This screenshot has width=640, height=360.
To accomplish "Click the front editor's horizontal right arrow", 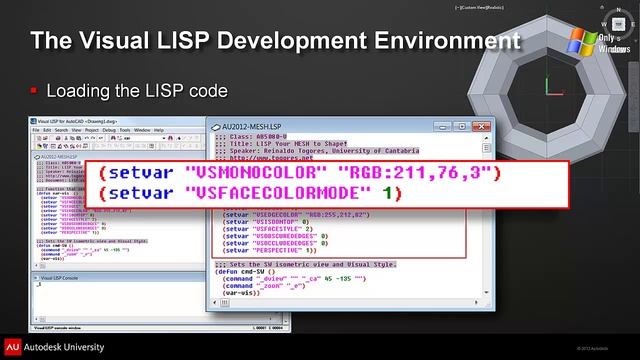I will (x=476, y=302).
